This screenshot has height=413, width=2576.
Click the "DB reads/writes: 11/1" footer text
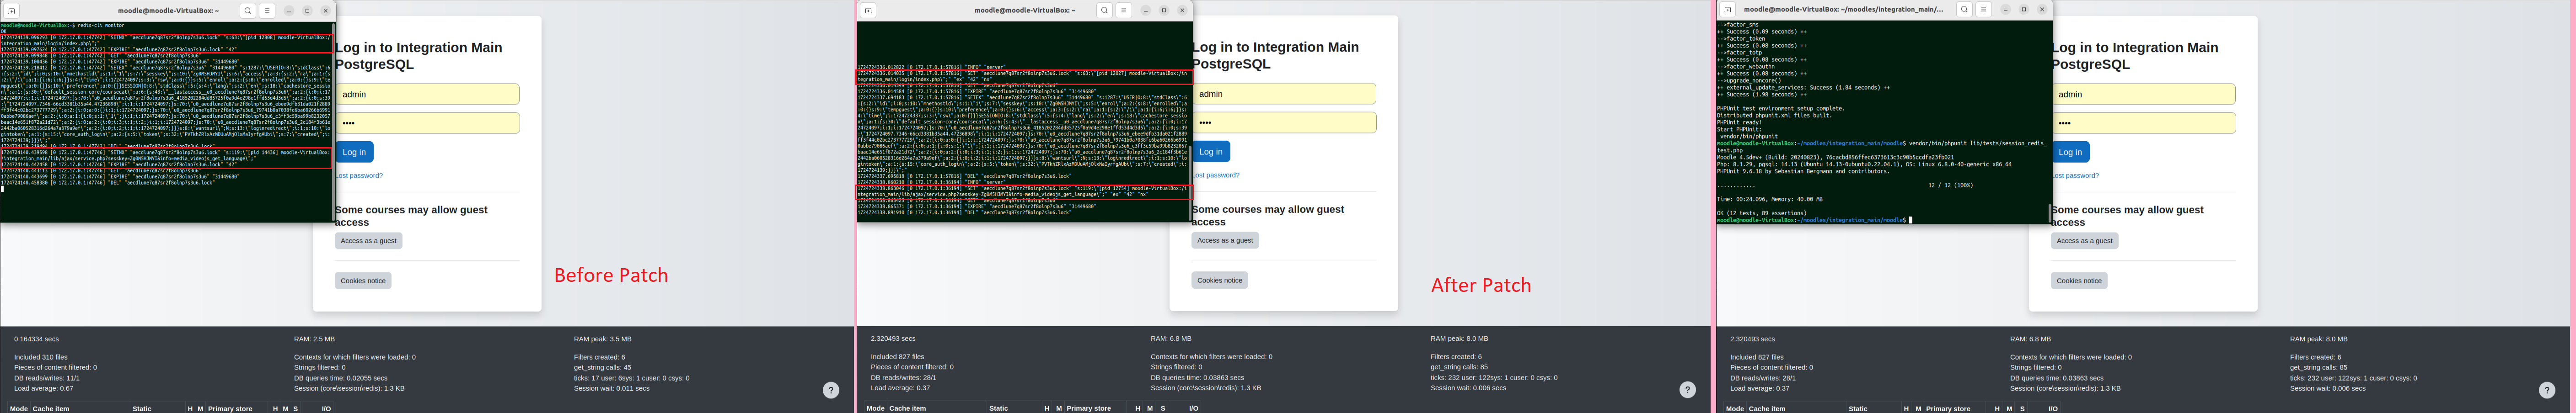point(47,378)
